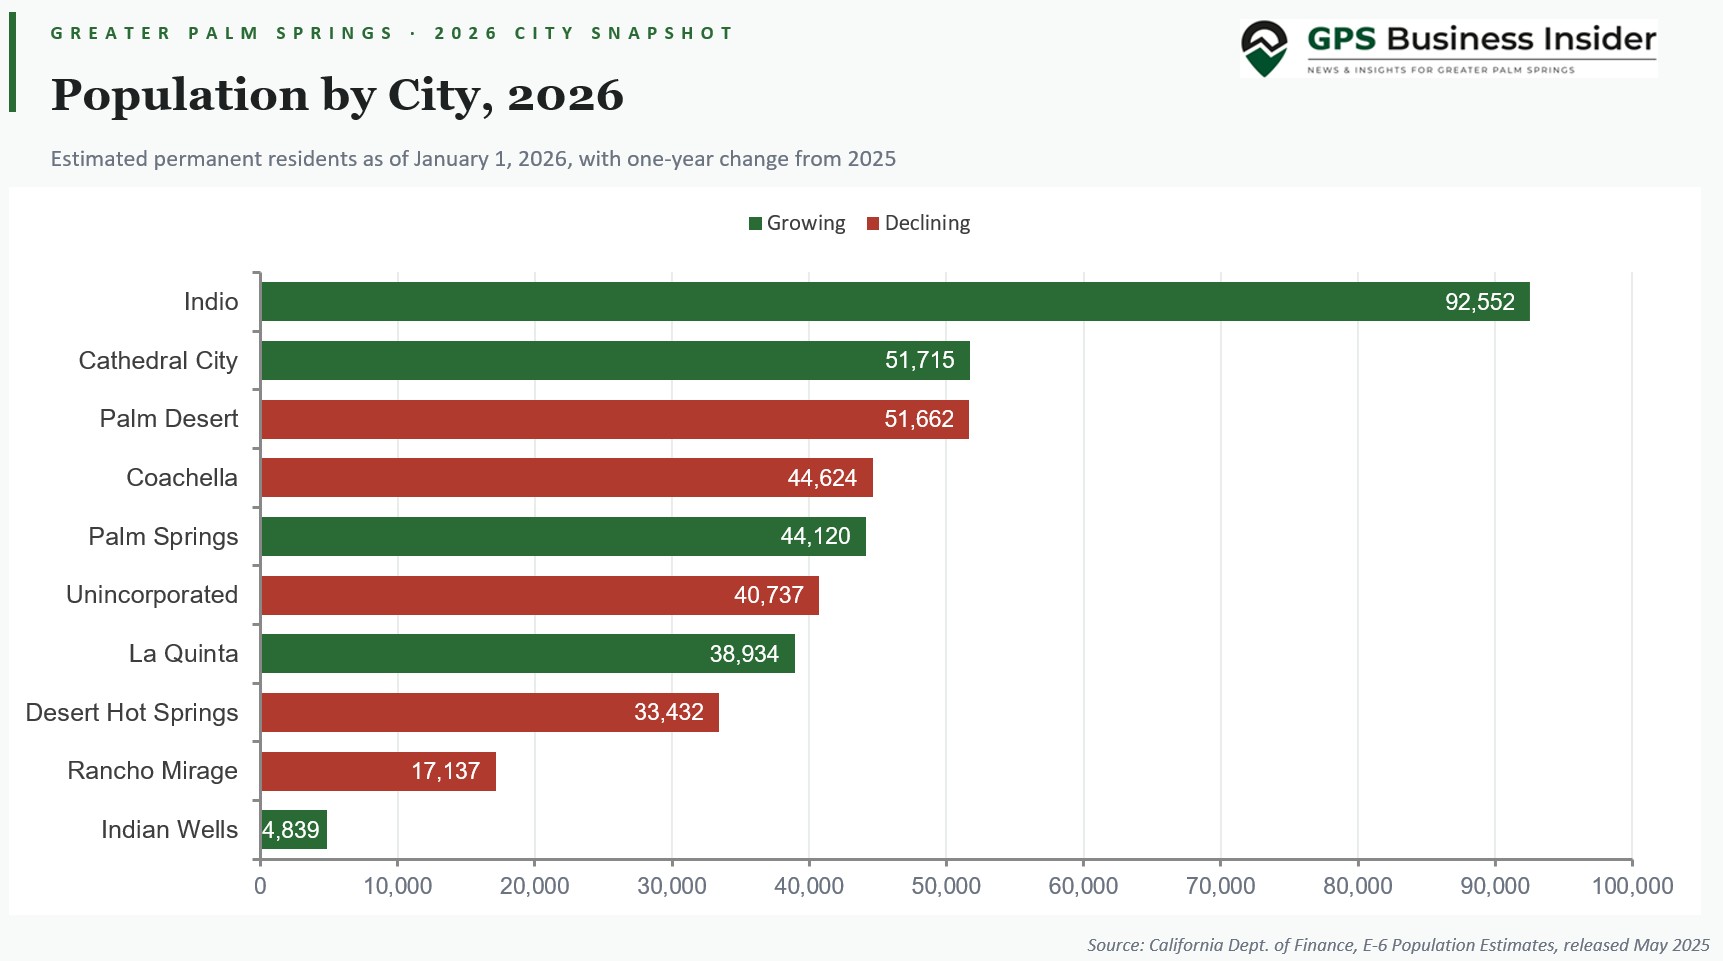1723x961 pixels.
Task: Select the Cathedral City axis label
Action: point(158,361)
